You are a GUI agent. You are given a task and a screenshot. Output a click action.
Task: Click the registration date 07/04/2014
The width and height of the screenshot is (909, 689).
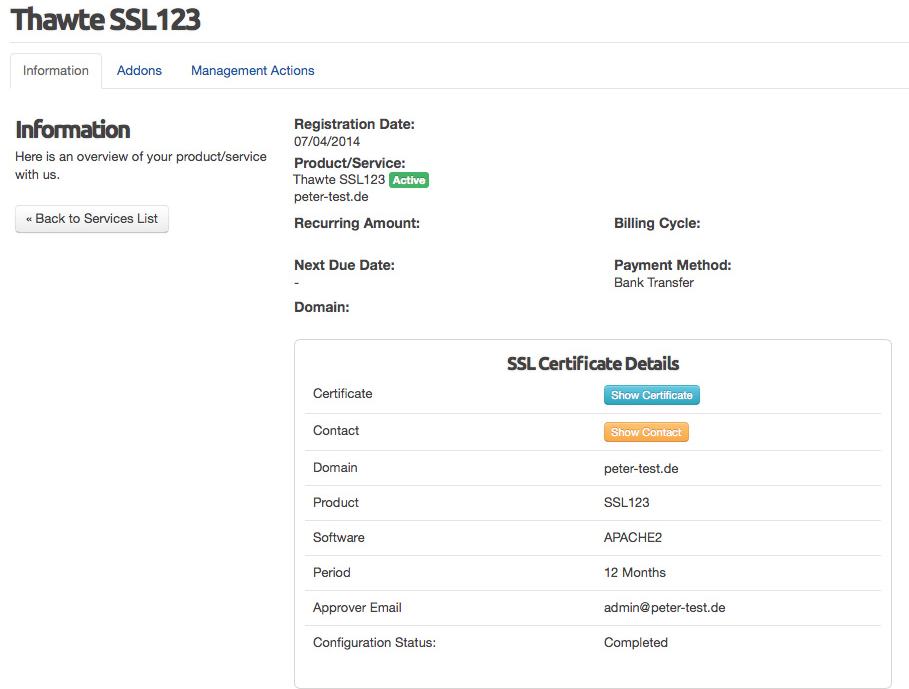point(327,141)
